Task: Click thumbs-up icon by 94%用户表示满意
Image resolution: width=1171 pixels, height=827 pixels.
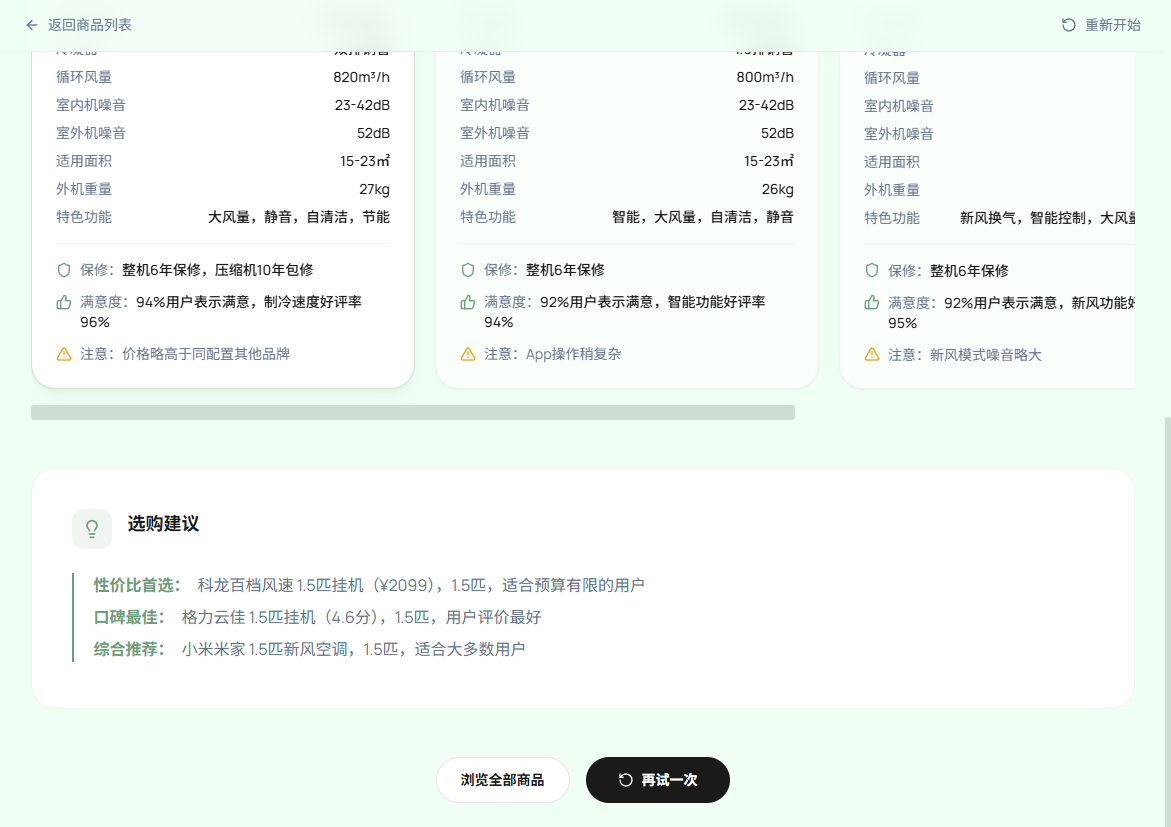Action: pyautogui.click(x=64, y=302)
